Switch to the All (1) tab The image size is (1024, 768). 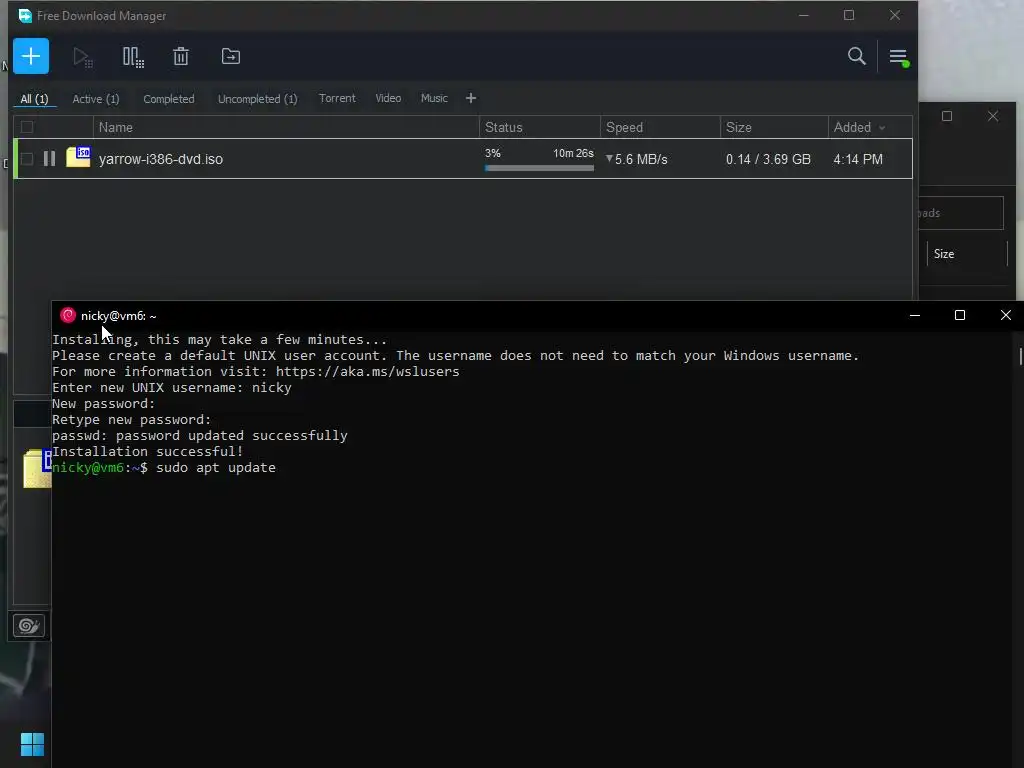click(34, 99)
